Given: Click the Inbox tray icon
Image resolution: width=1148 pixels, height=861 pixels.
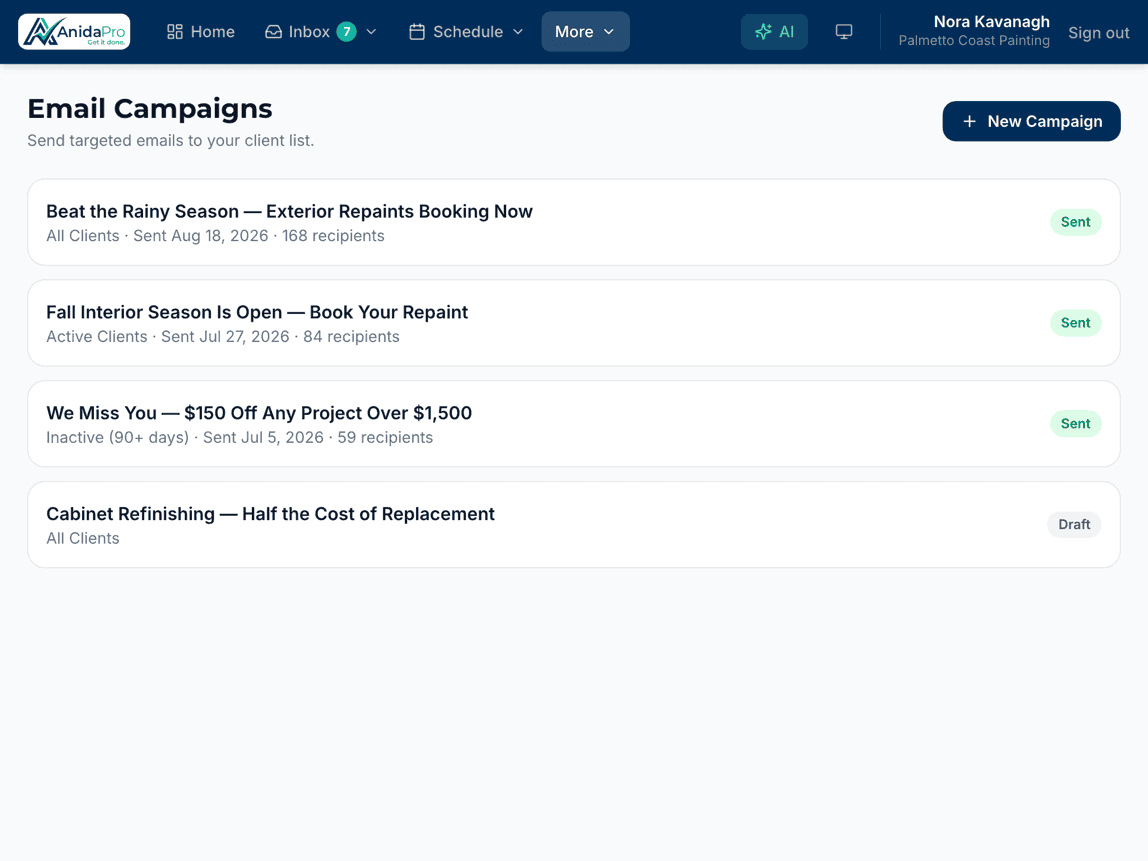Looking at the screenshot, I should click(x=273, y=31).
